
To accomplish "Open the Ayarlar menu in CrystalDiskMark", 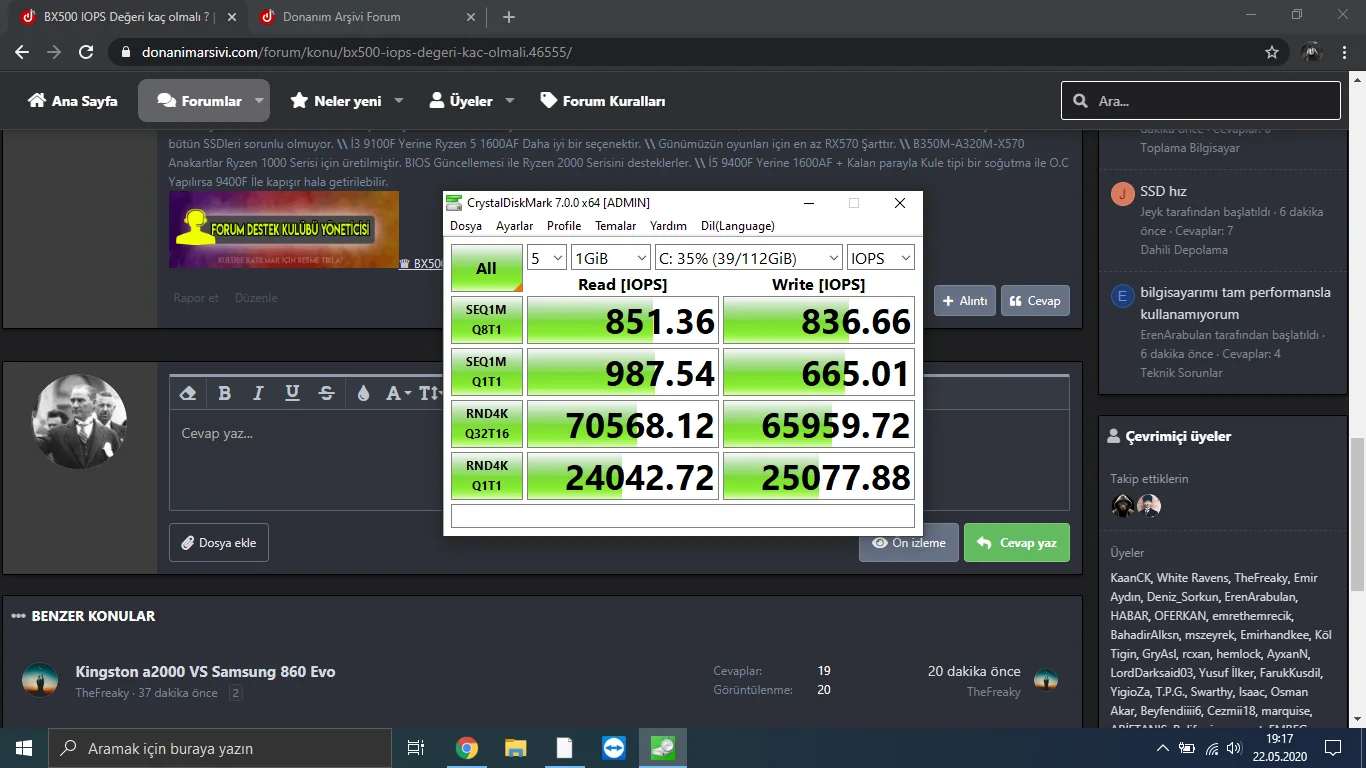I will tap(514, 226).
